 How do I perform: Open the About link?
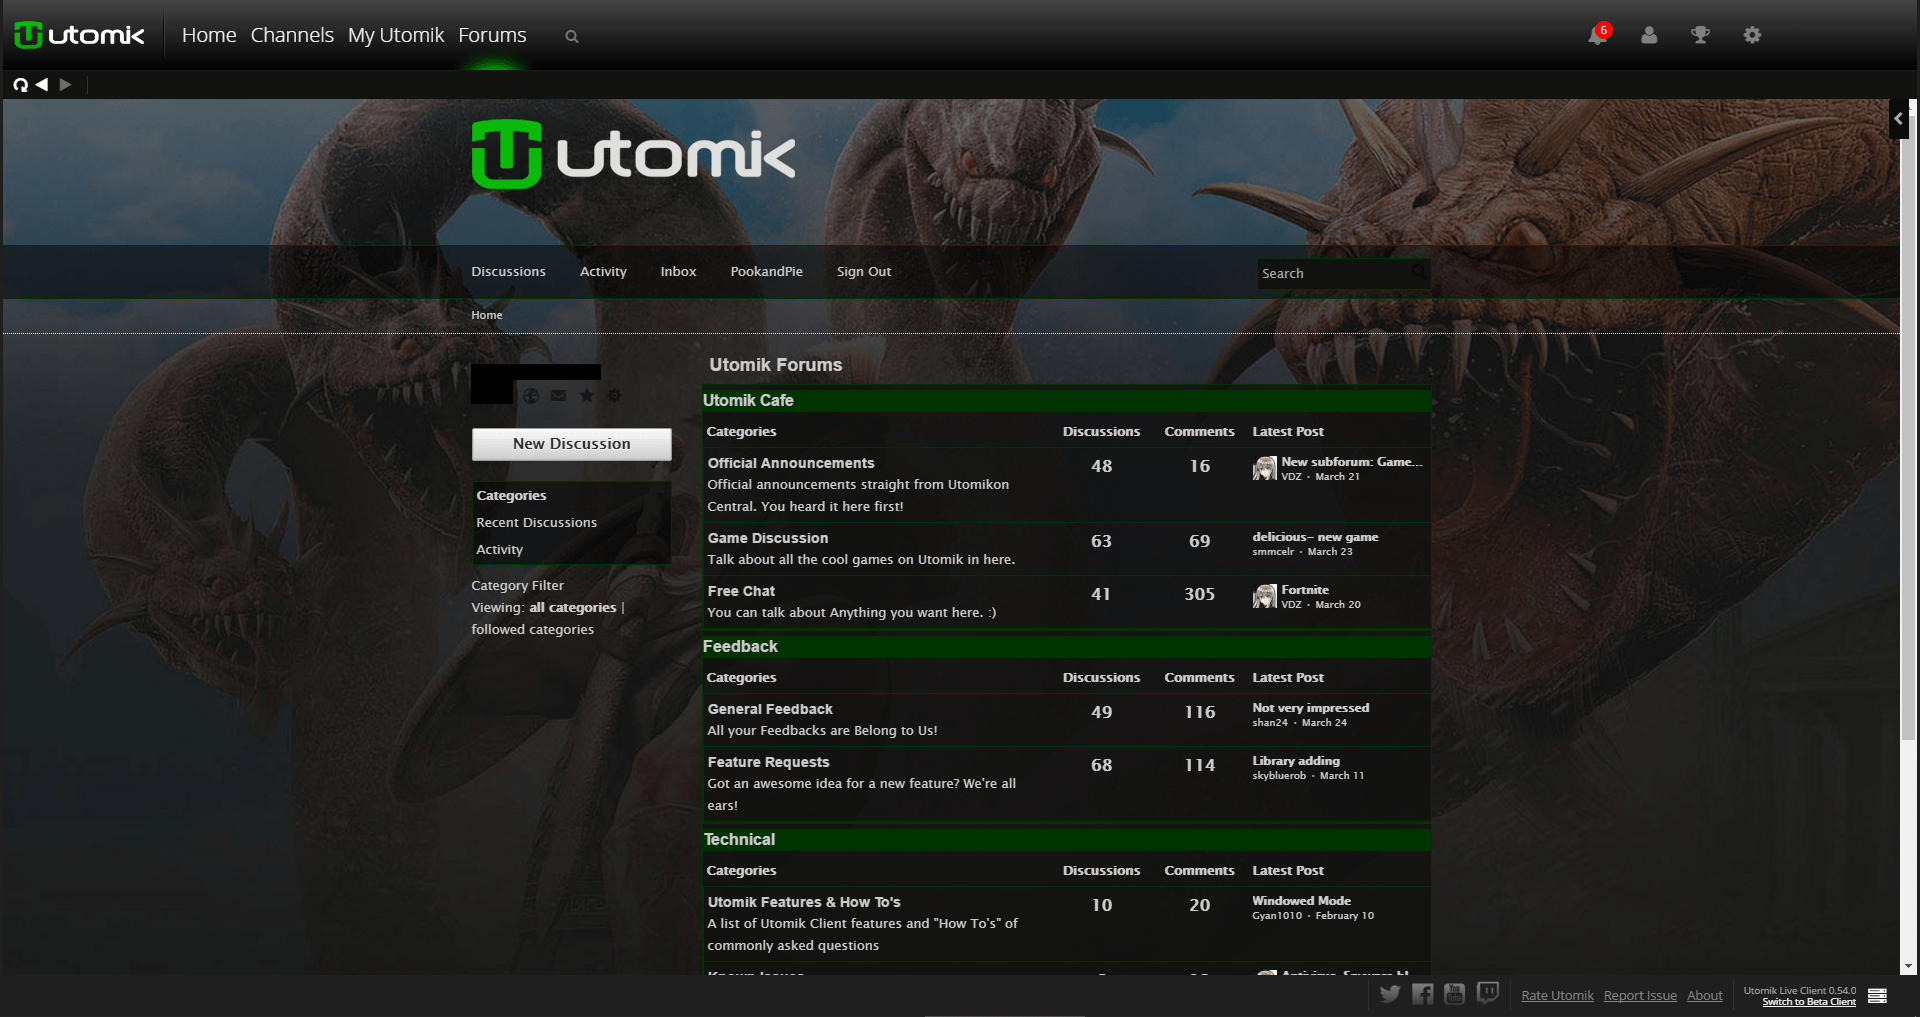(x=1705, y=996)
